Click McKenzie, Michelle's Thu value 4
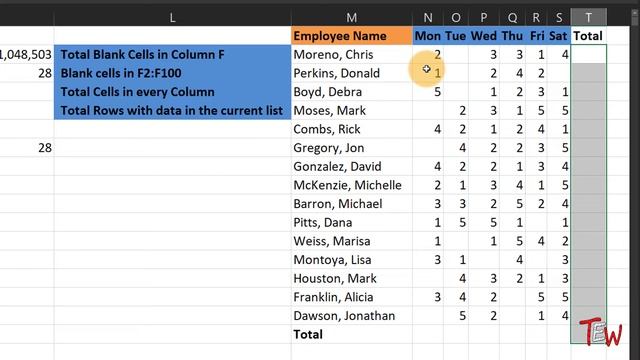Screen dimensions: 640x360 click(x=512, y=185)
